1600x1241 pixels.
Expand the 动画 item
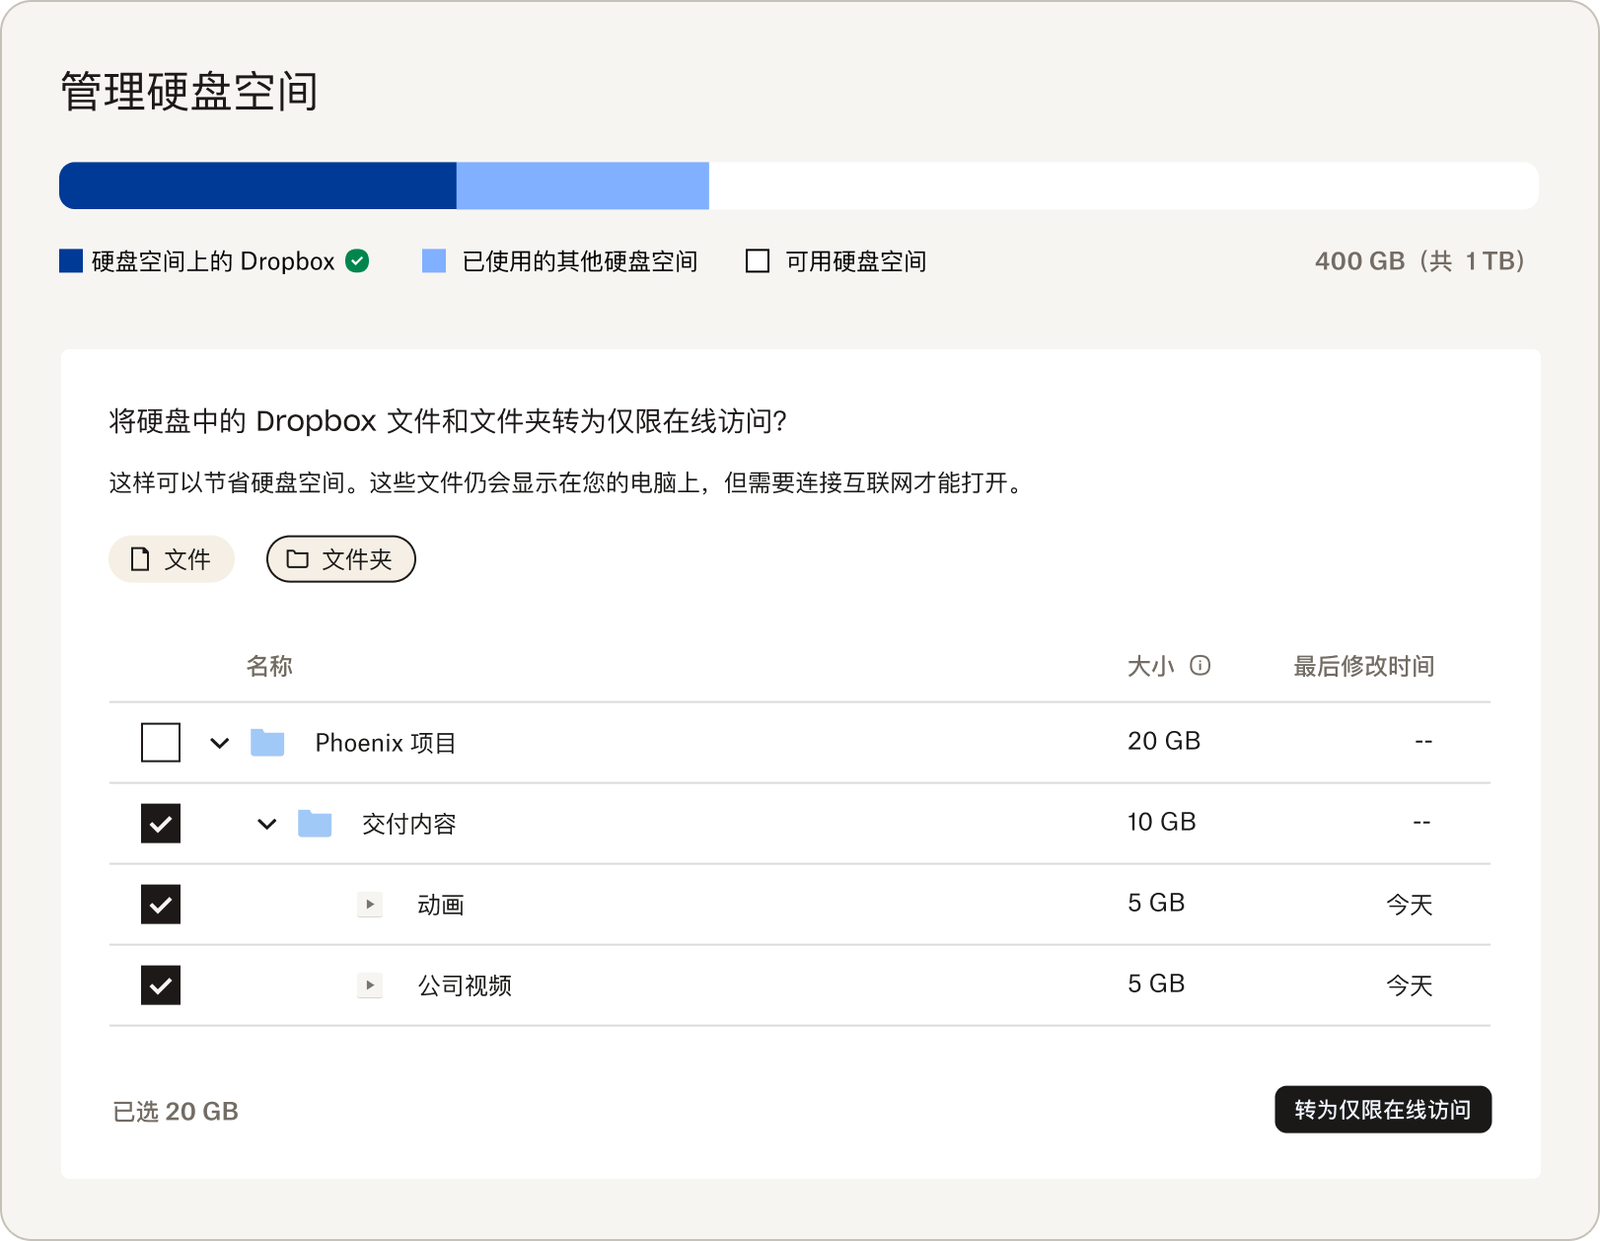point(369,904)
